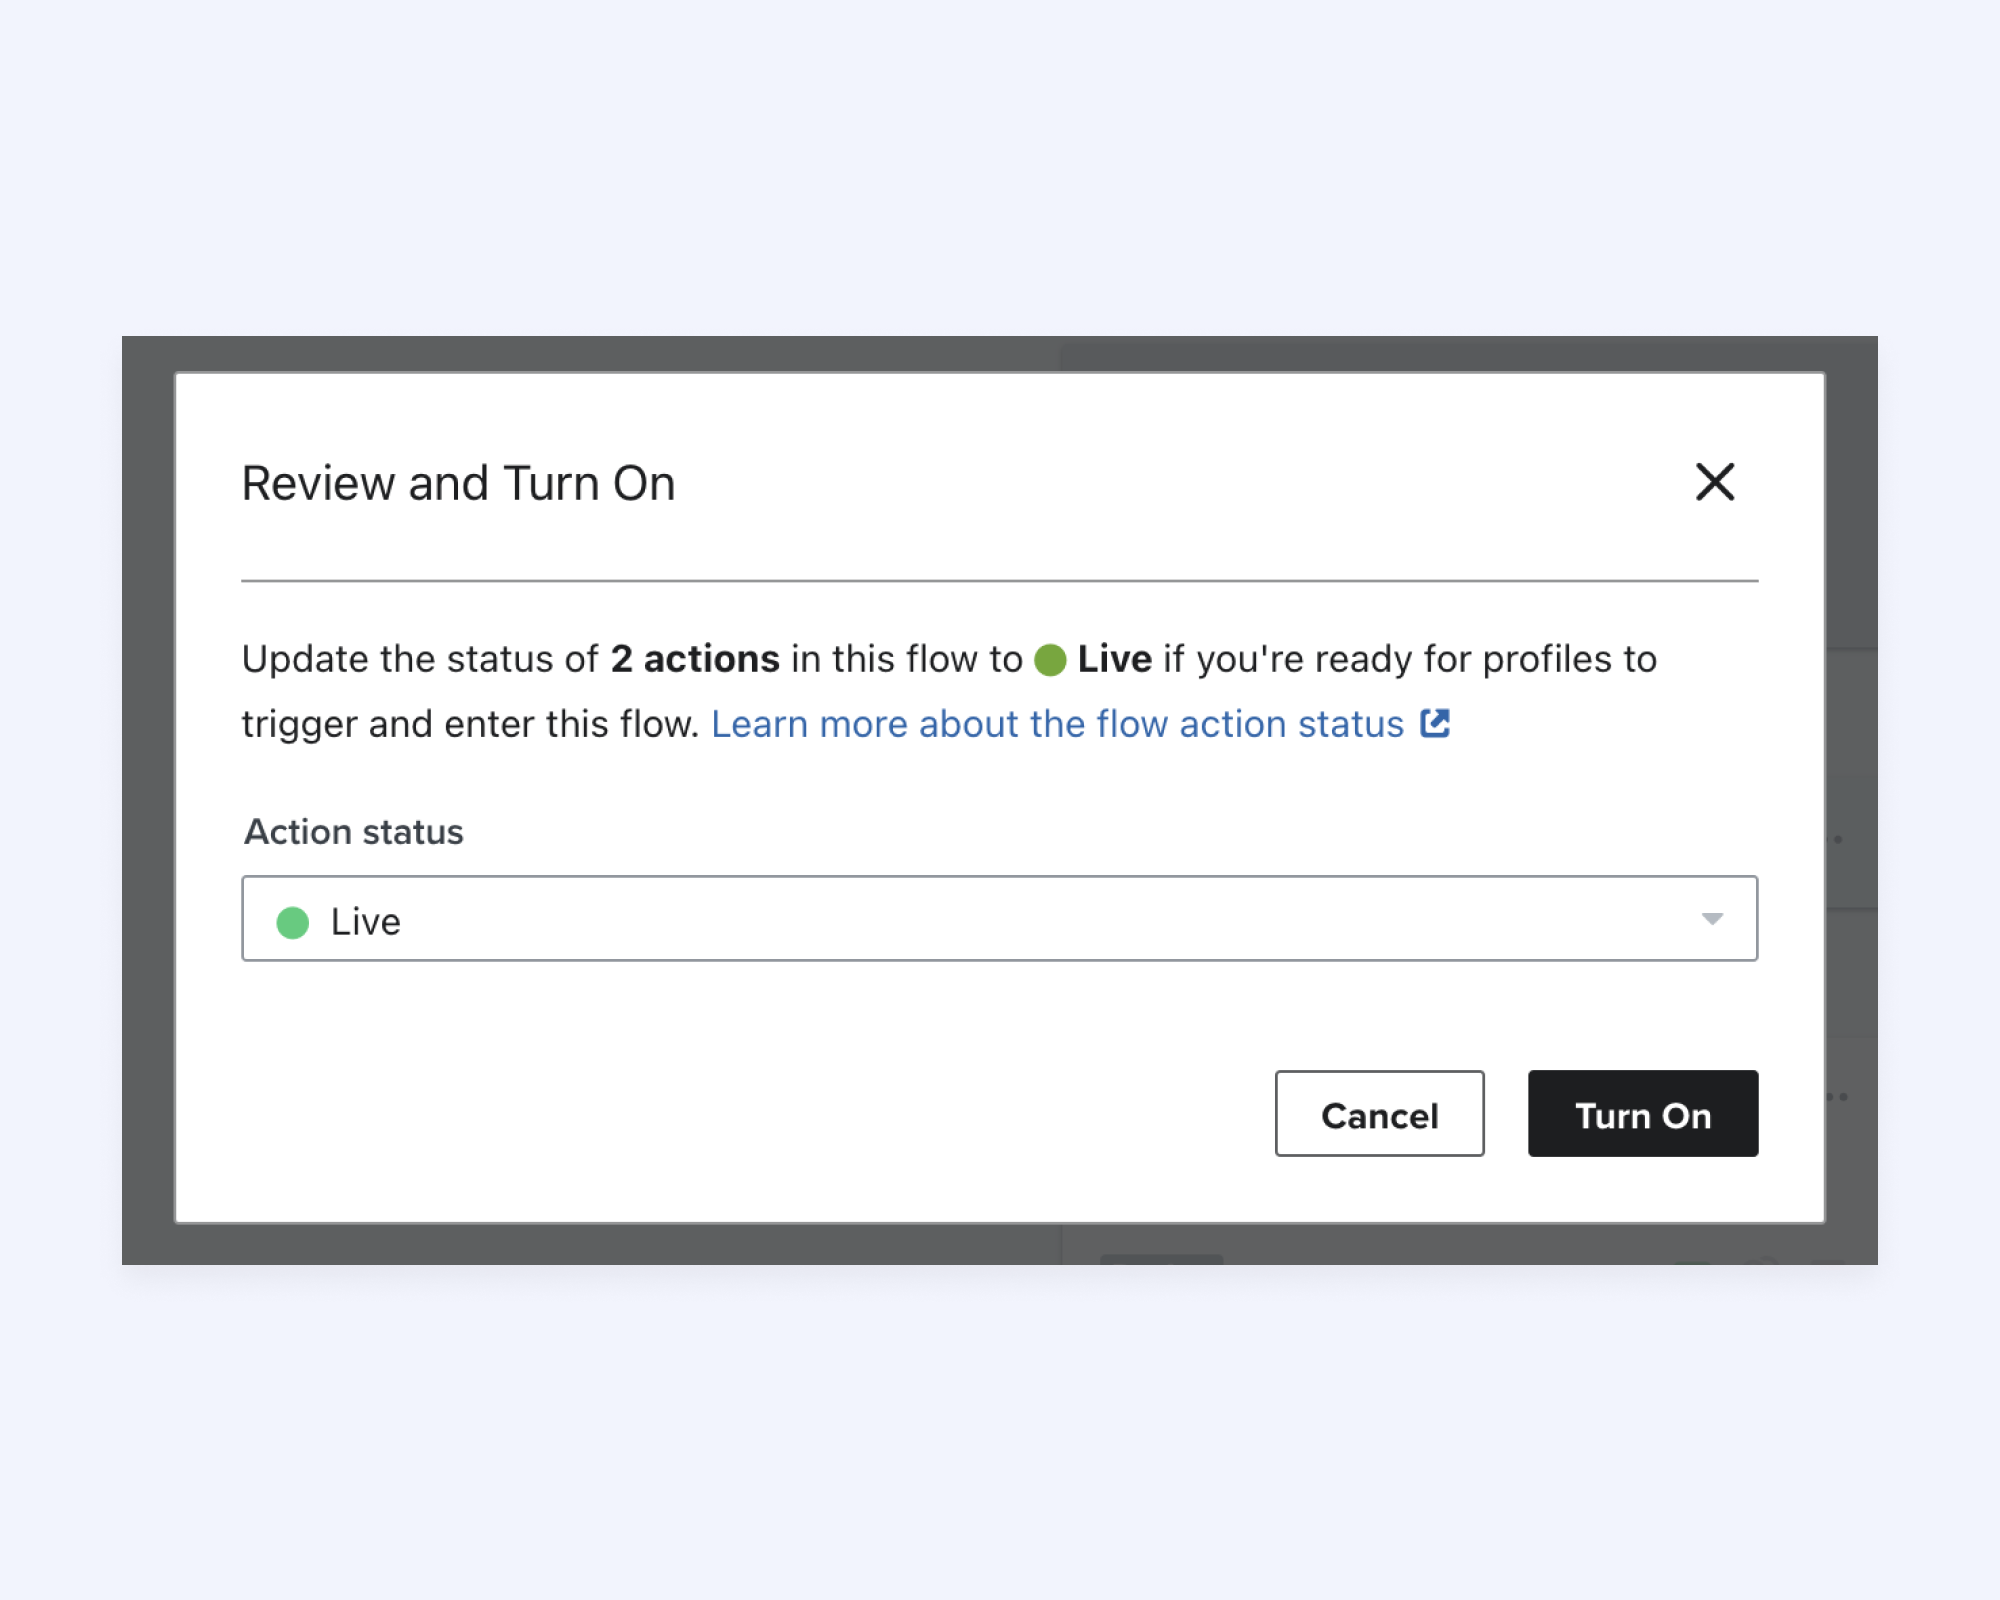Click the Turn On button
Image resolution: width=2000 pixels, height=1600 pixels.
(x=1642, y=1114)
